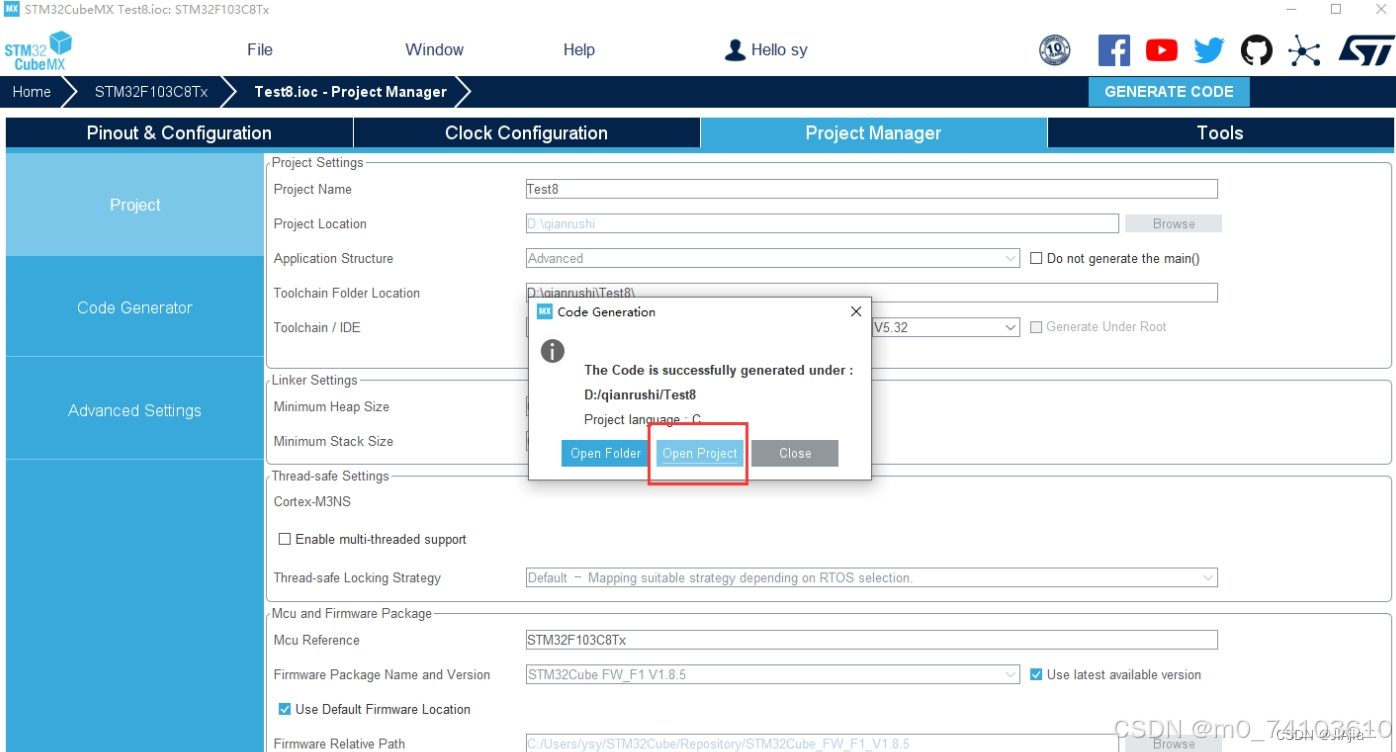Select Advanced Settings in the side panel

[x=135, y=411]
